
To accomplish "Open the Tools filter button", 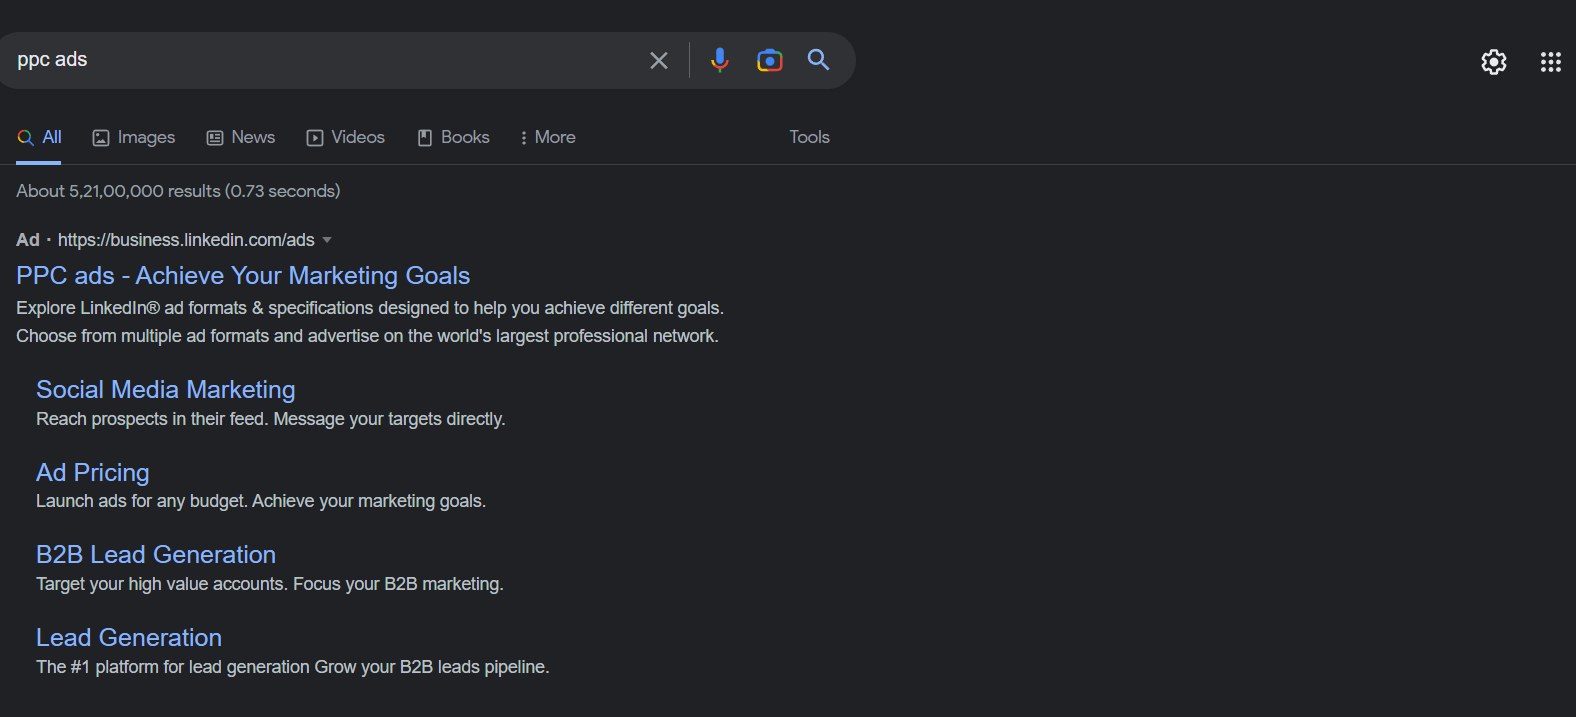I will click(809, 138).
